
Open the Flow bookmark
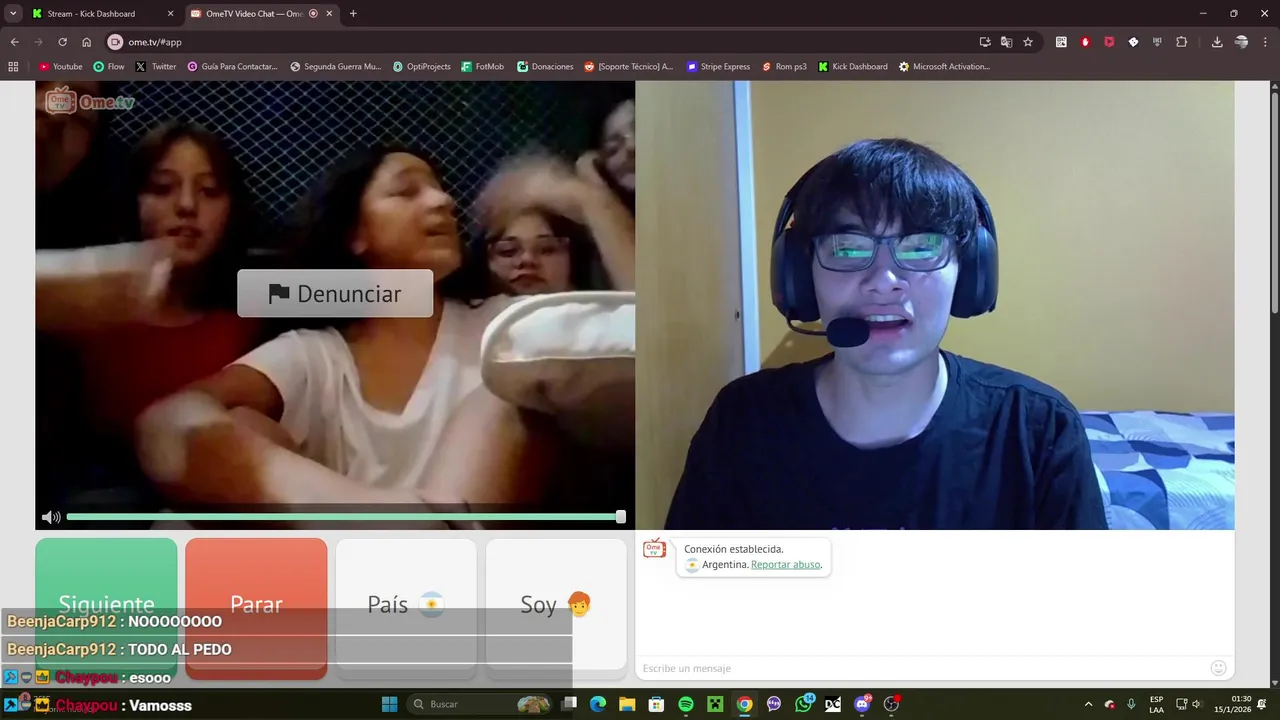109,67
